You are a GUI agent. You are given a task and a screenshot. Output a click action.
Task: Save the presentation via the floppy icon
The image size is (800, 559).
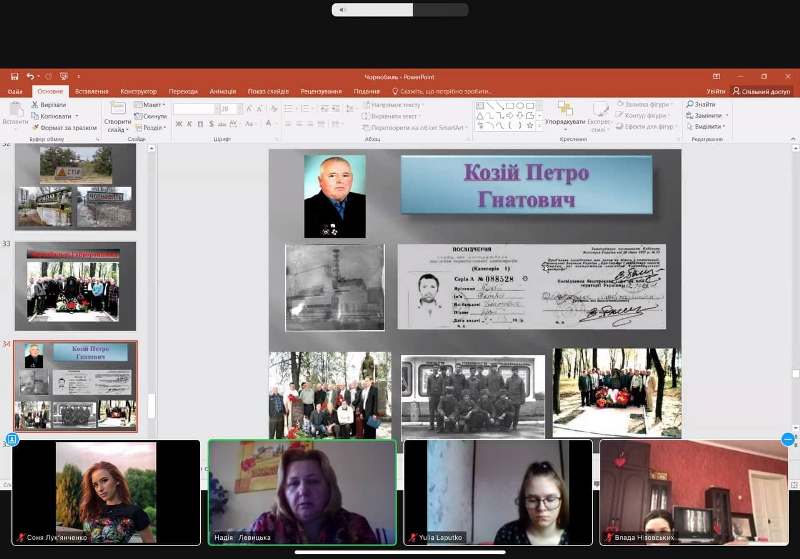pos(14,77)
